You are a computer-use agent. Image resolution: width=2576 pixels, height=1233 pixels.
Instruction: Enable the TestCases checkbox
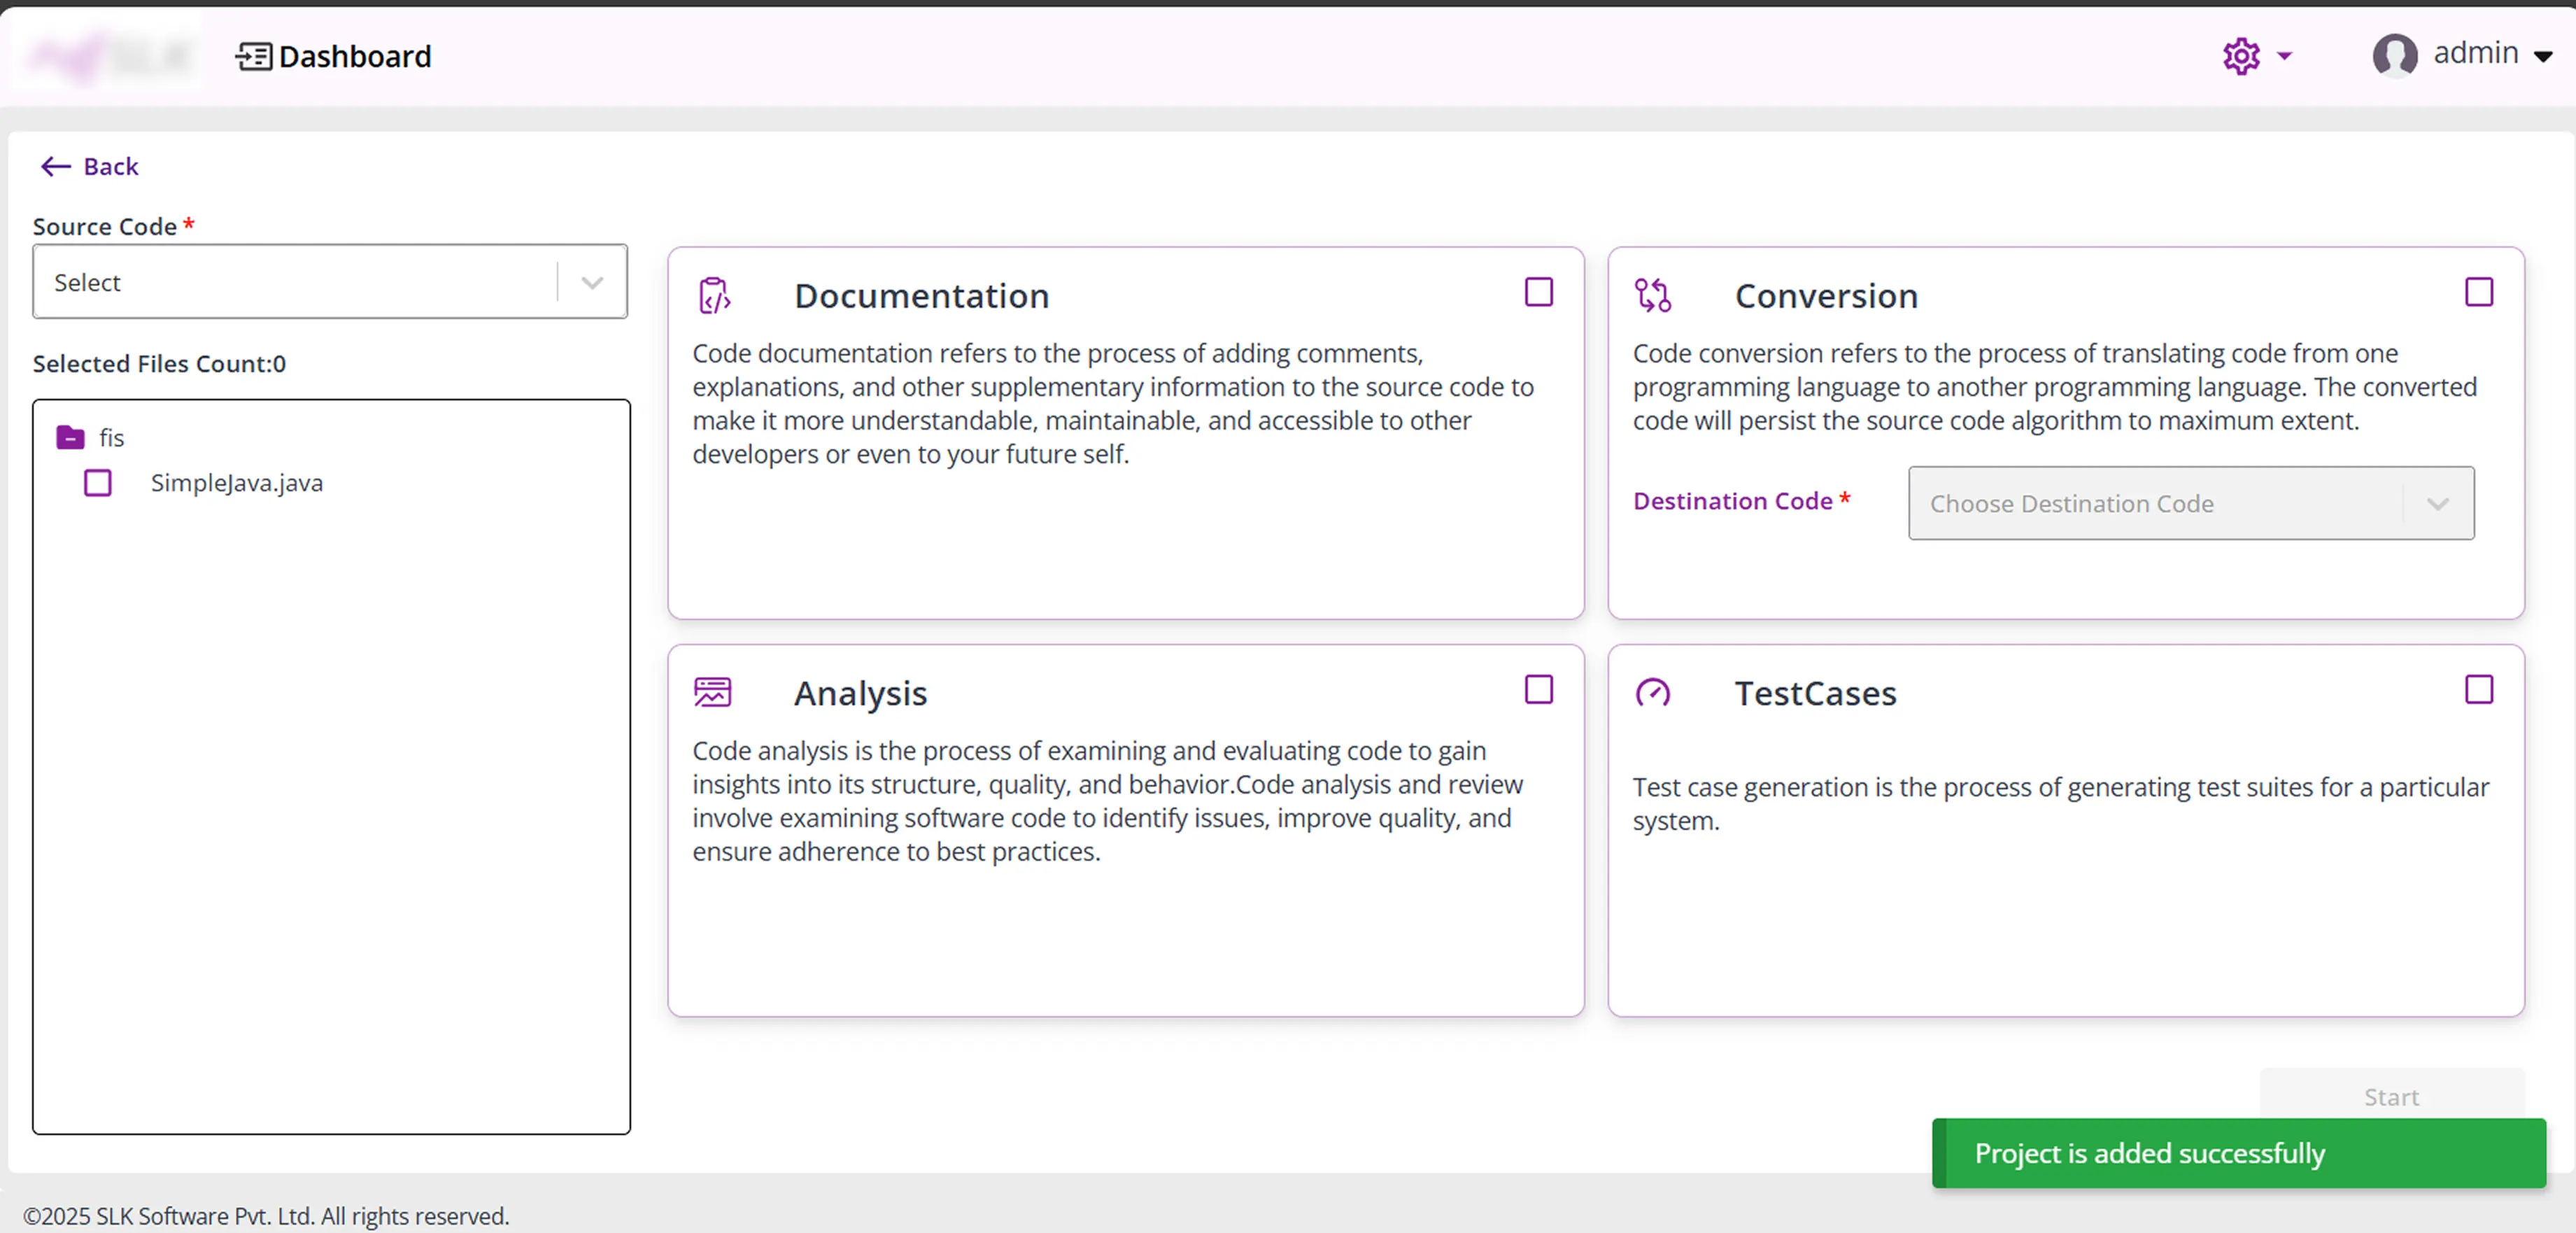point(2479,690)
